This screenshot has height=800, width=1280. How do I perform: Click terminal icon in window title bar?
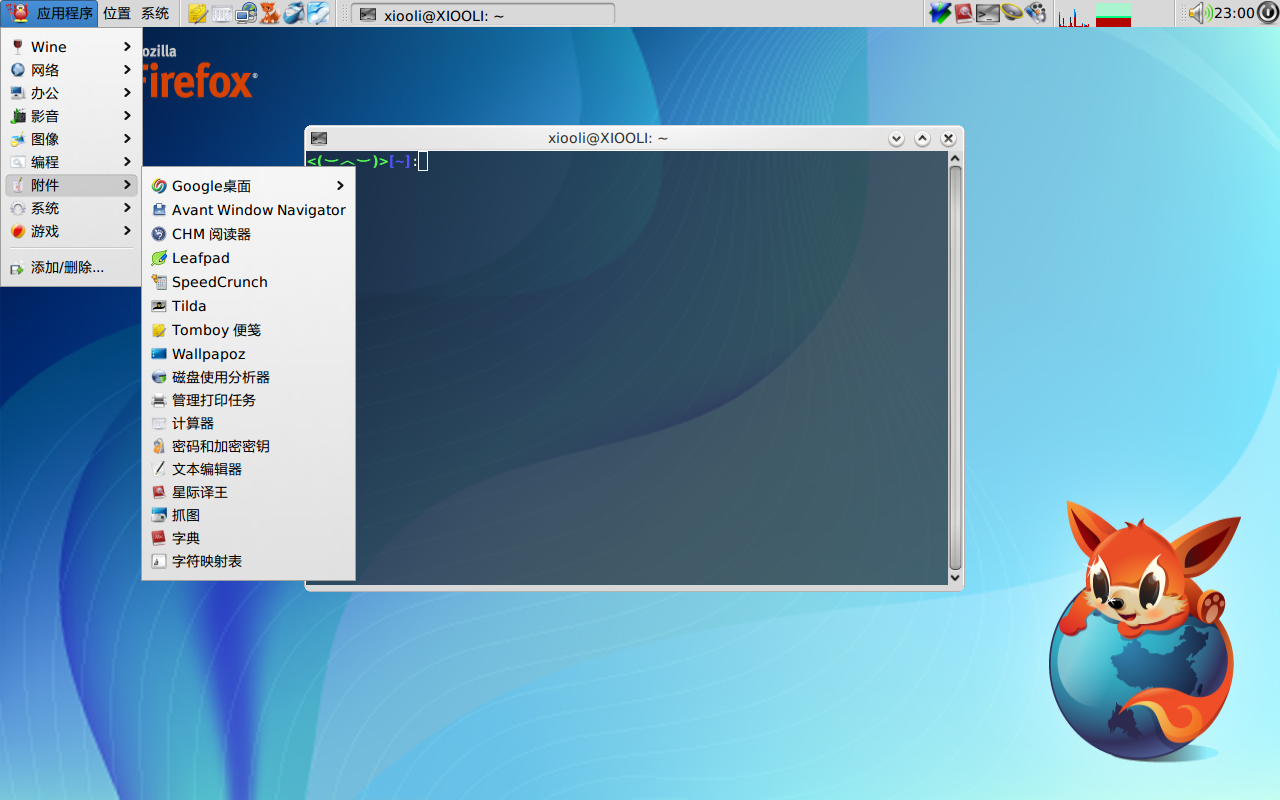click(319, 139)
